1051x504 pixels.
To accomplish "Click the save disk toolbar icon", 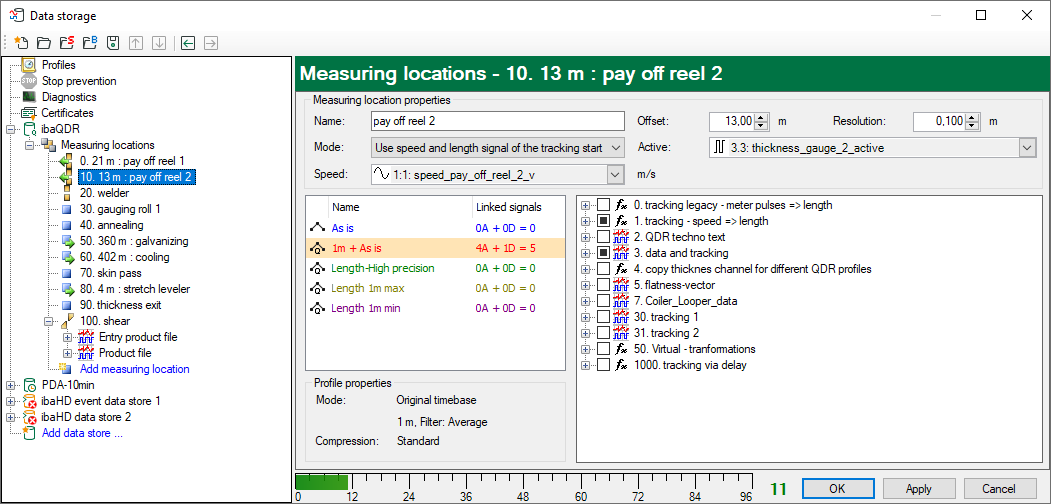I will click(x=113, y=44).
